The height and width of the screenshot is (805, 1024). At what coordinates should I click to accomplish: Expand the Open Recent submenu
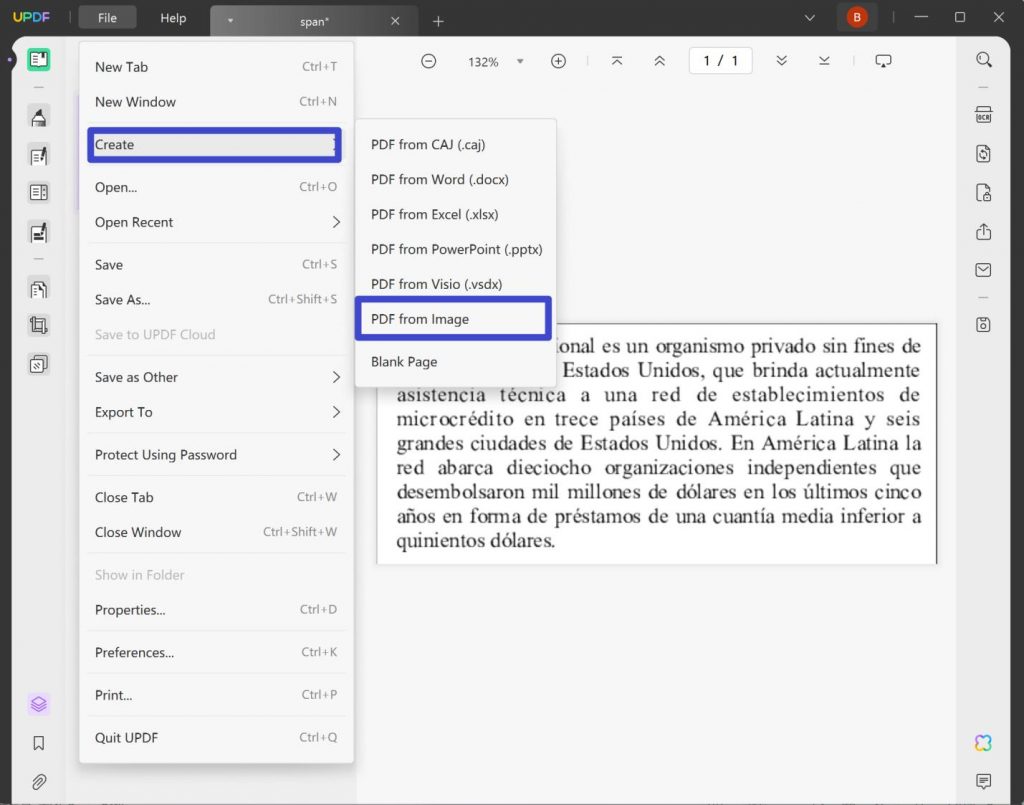(215, 222)
